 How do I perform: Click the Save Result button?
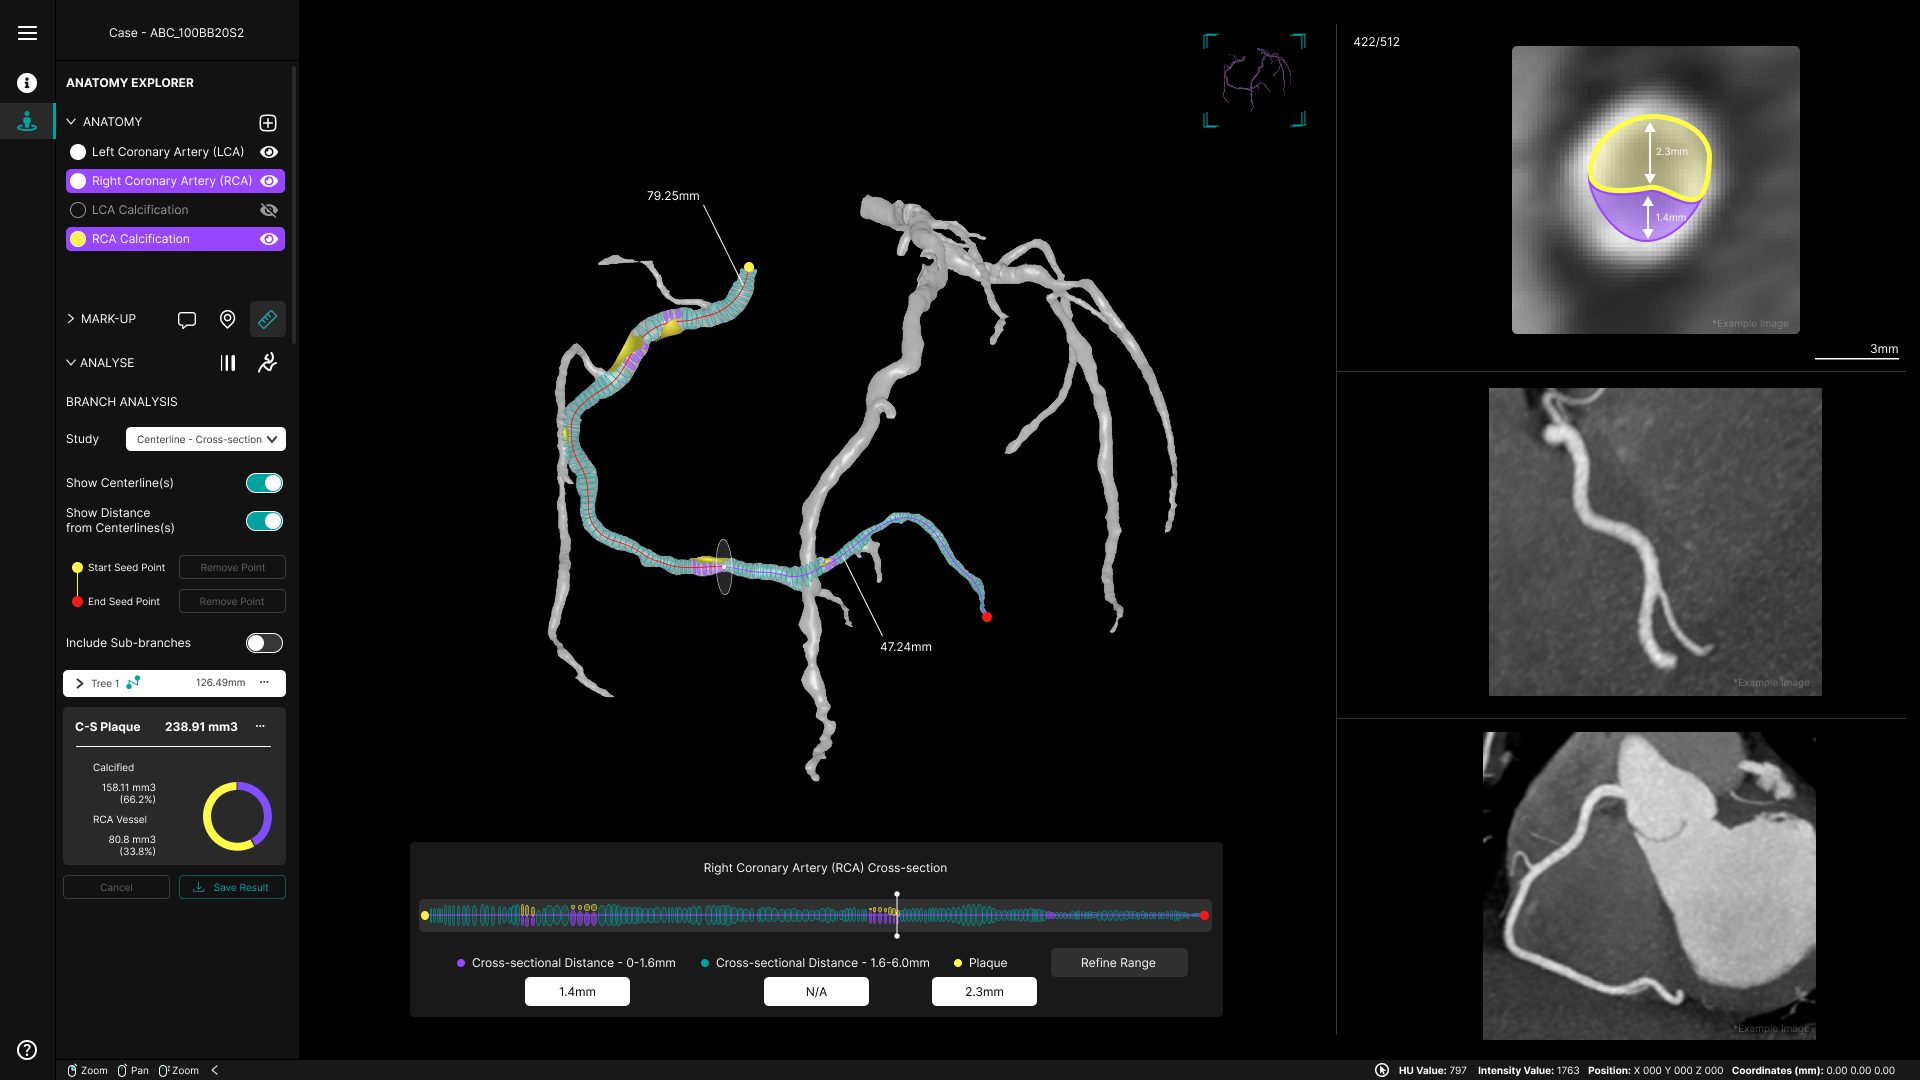tap(232, 887)
